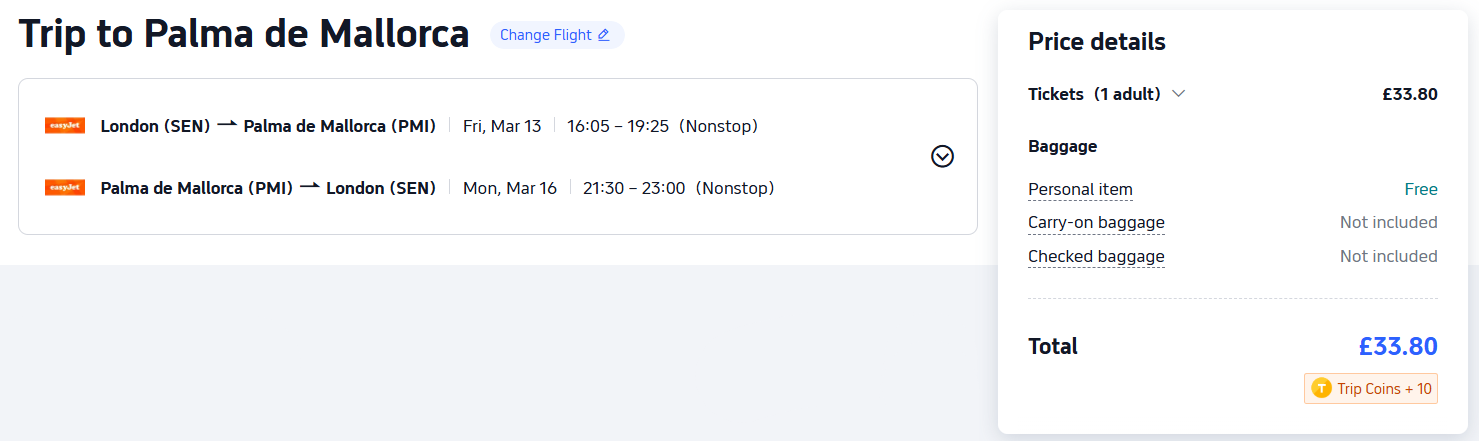Expand flight details with the circled chevron
1479x441 pixels.
pos(942,156)
